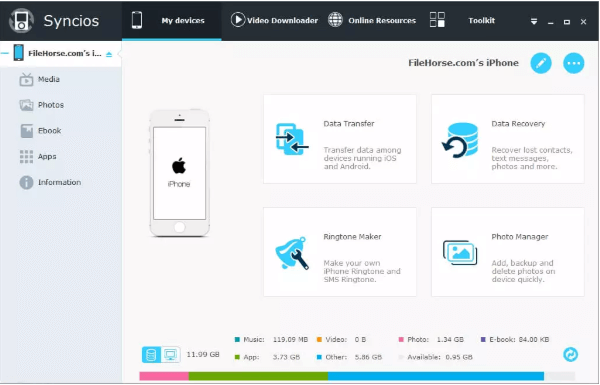Open the Ringtone Maker title
Image resolution: width=600 pixels, height=385 pixels.
click(x=352, y=237)
